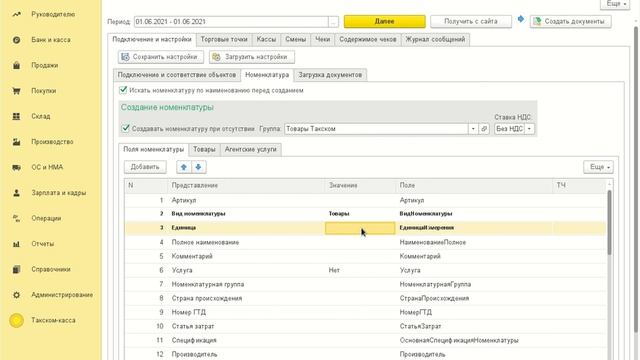Open the Еще menu above the table
This screenshot has width=640, height=360.
point(598,167)
